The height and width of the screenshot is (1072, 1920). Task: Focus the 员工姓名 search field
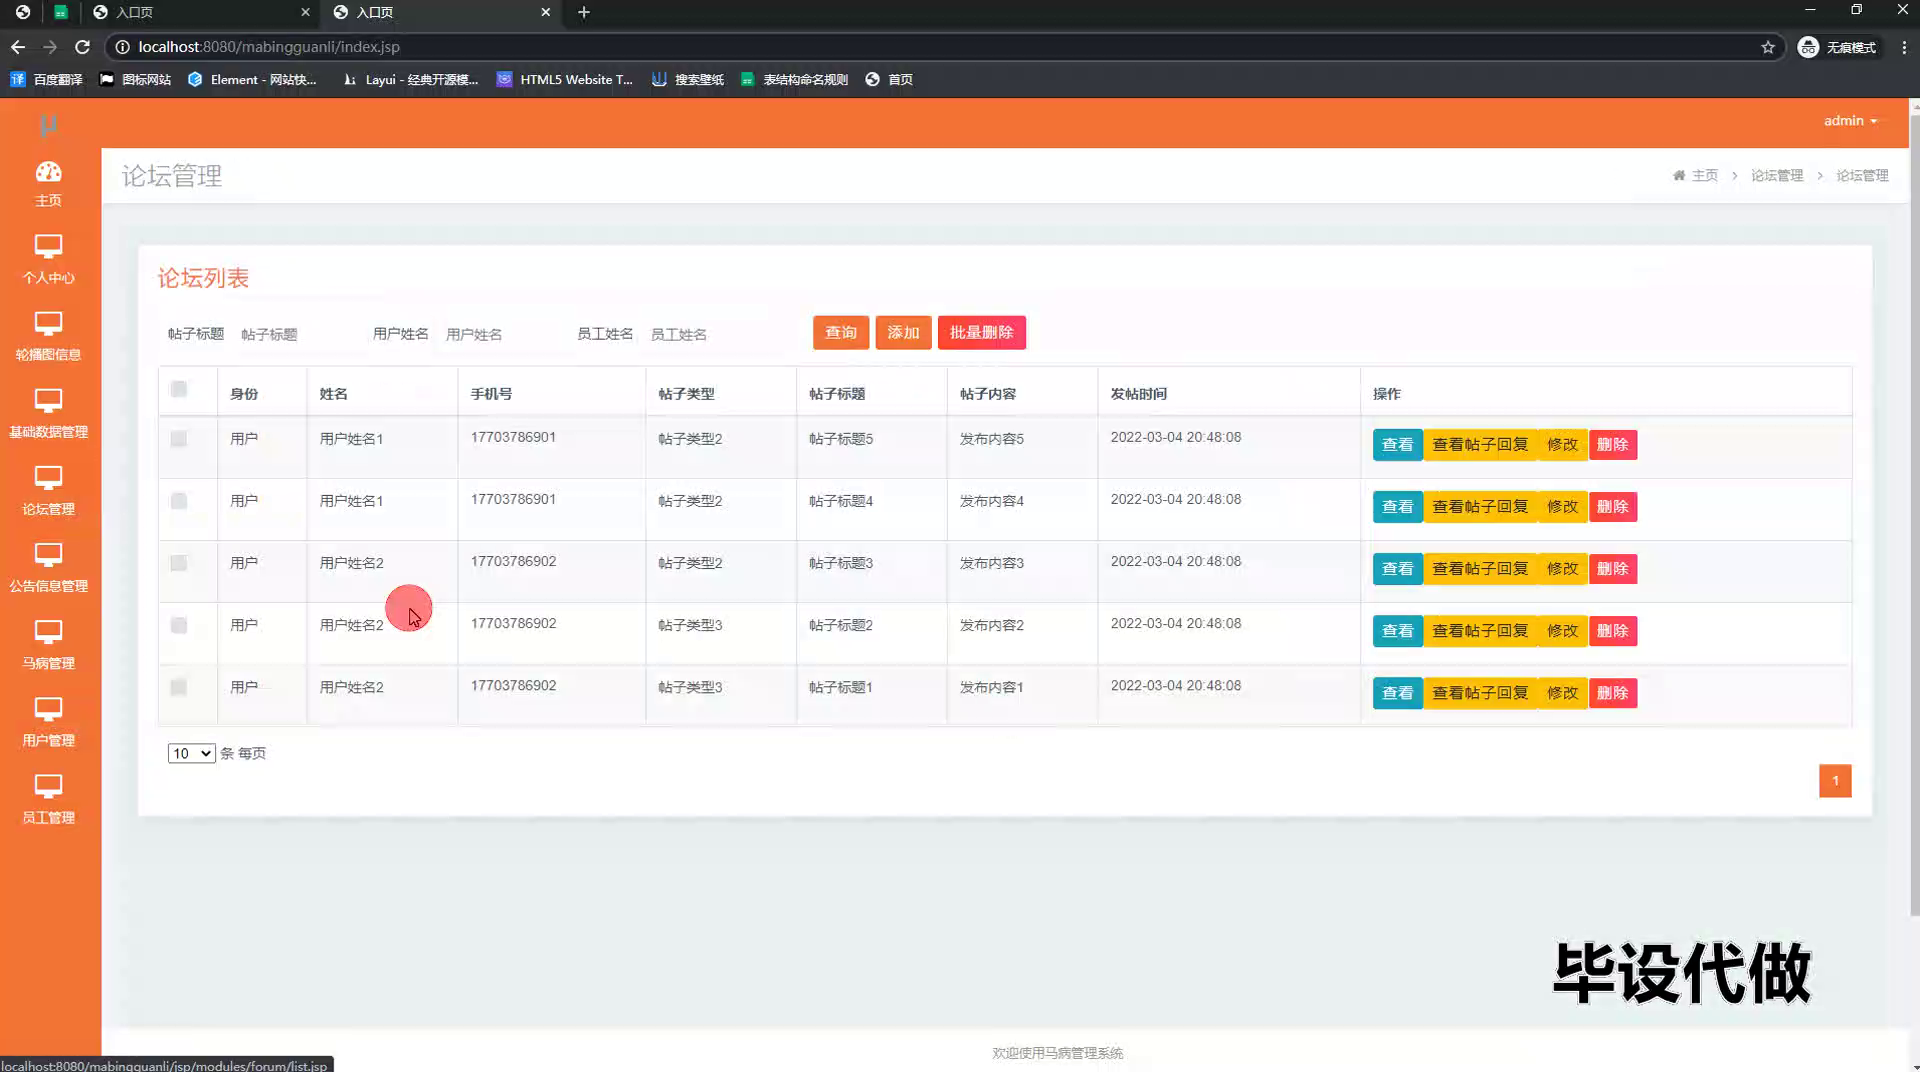pyautogui.click(x=707, y=334)
